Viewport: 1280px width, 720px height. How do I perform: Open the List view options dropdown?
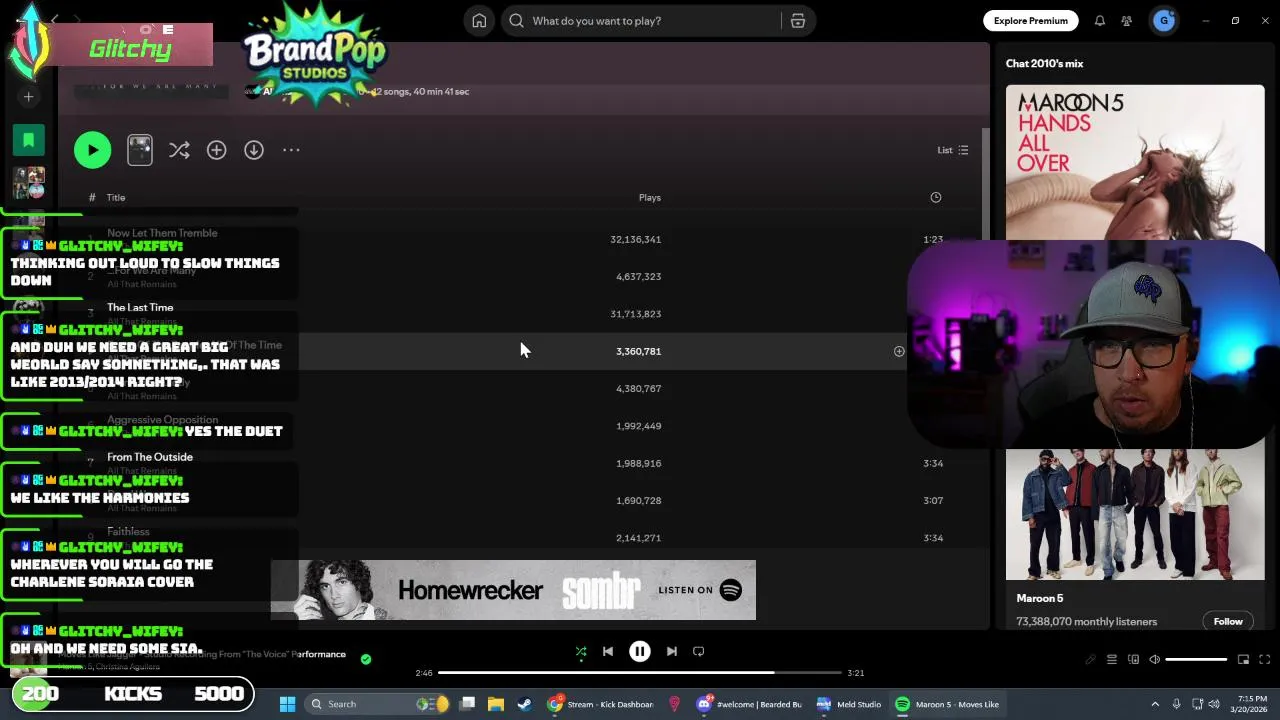tap(952, 150)
